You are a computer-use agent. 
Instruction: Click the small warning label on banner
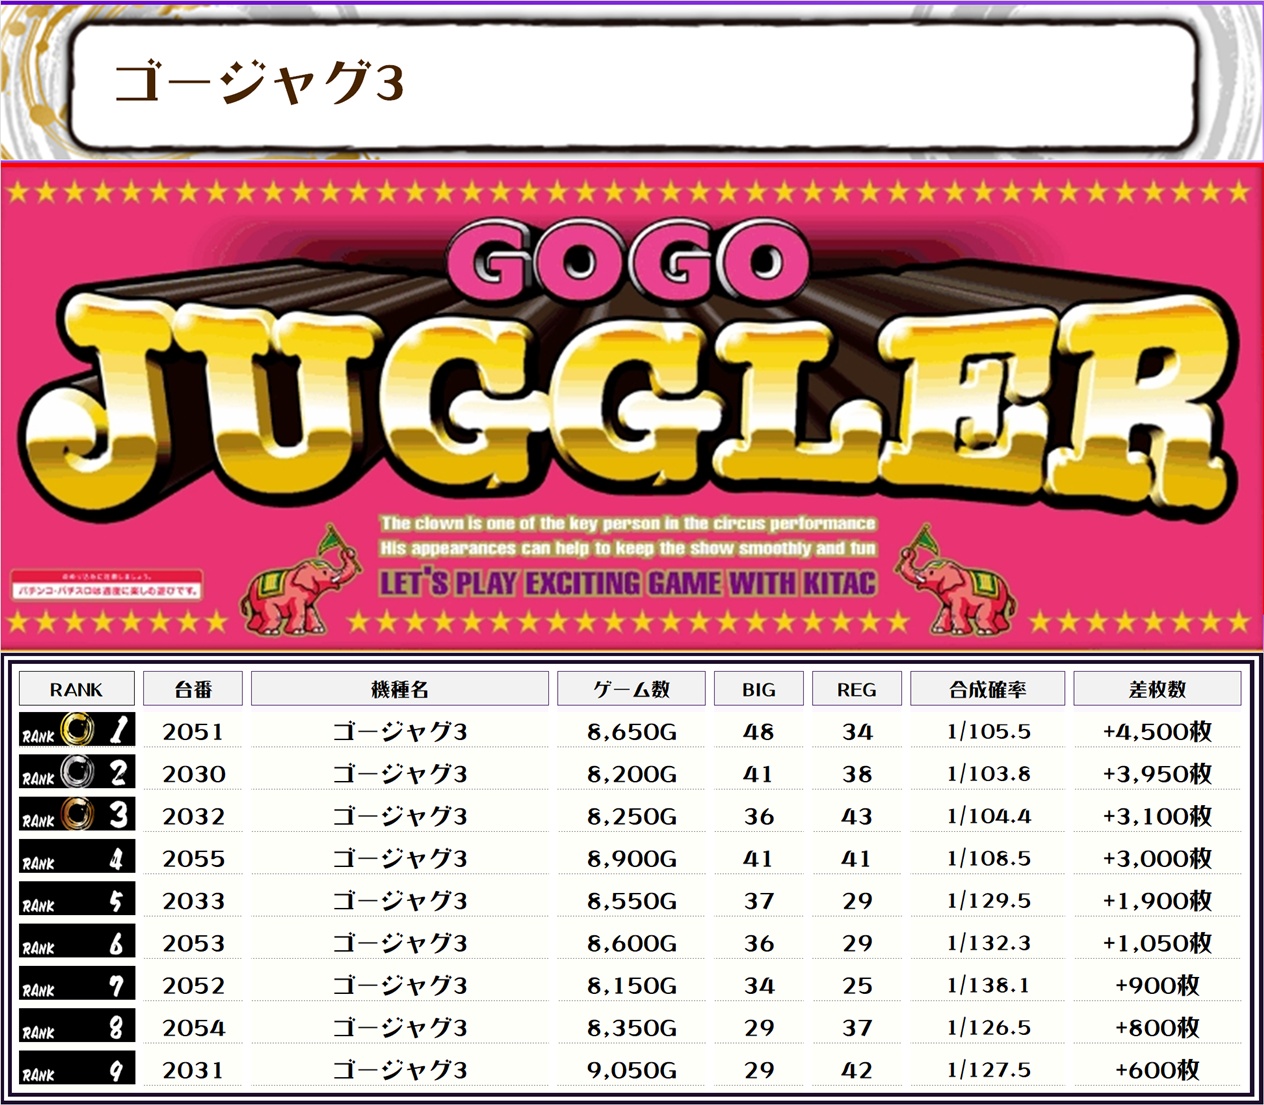point(107,585)
